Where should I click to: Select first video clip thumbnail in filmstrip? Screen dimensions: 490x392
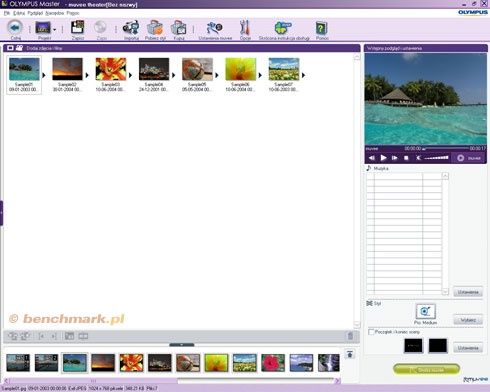click(x=18, y=363)
